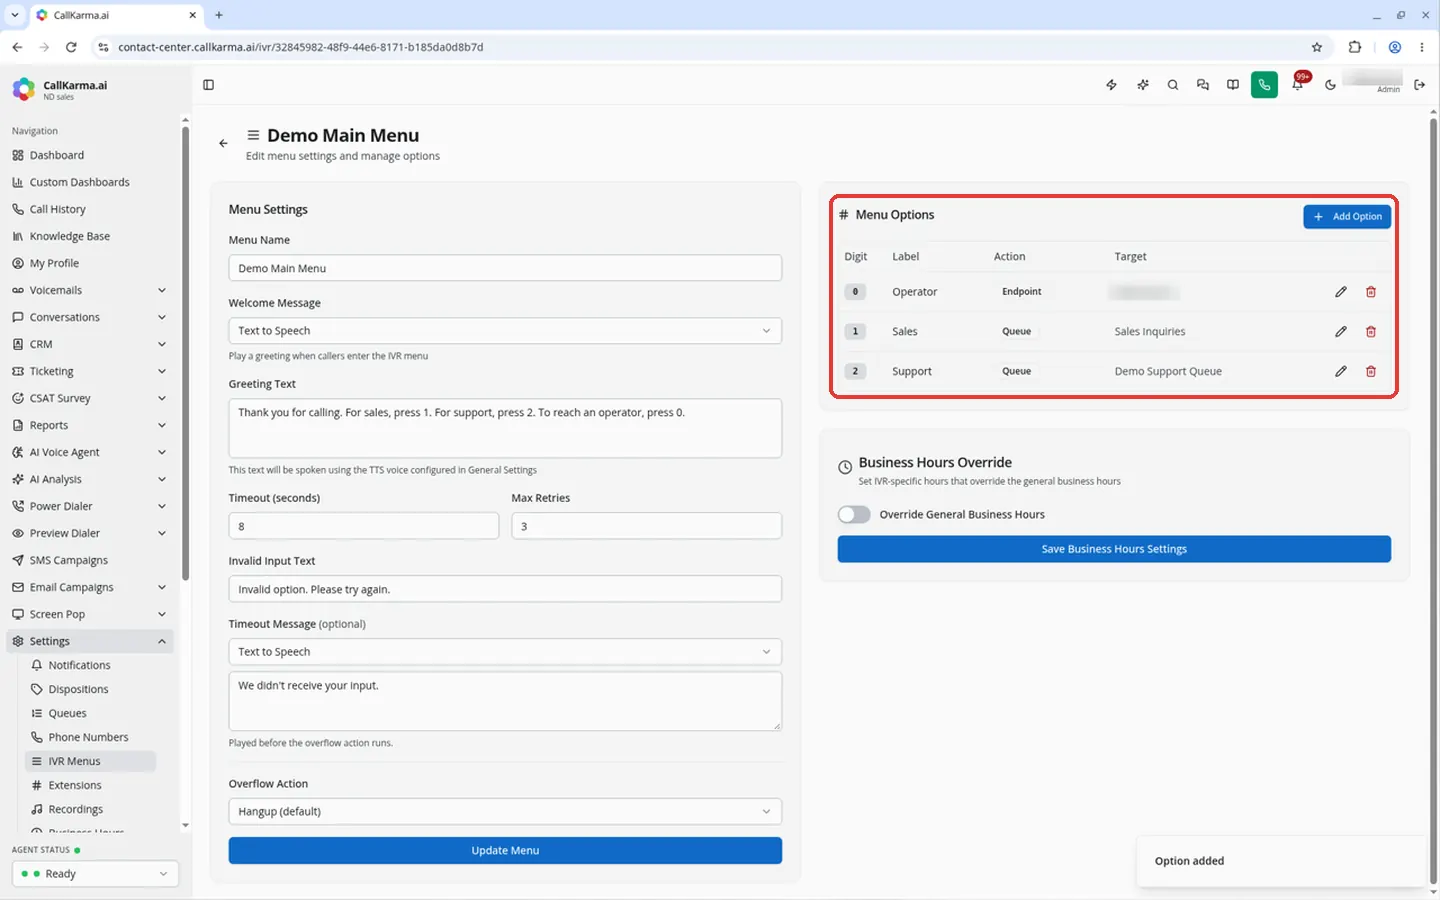Image resolution: width=1440 pixels, height=900 pixels.
Task: Open the Welcome Message type dropdown
Action: point(505,331)
